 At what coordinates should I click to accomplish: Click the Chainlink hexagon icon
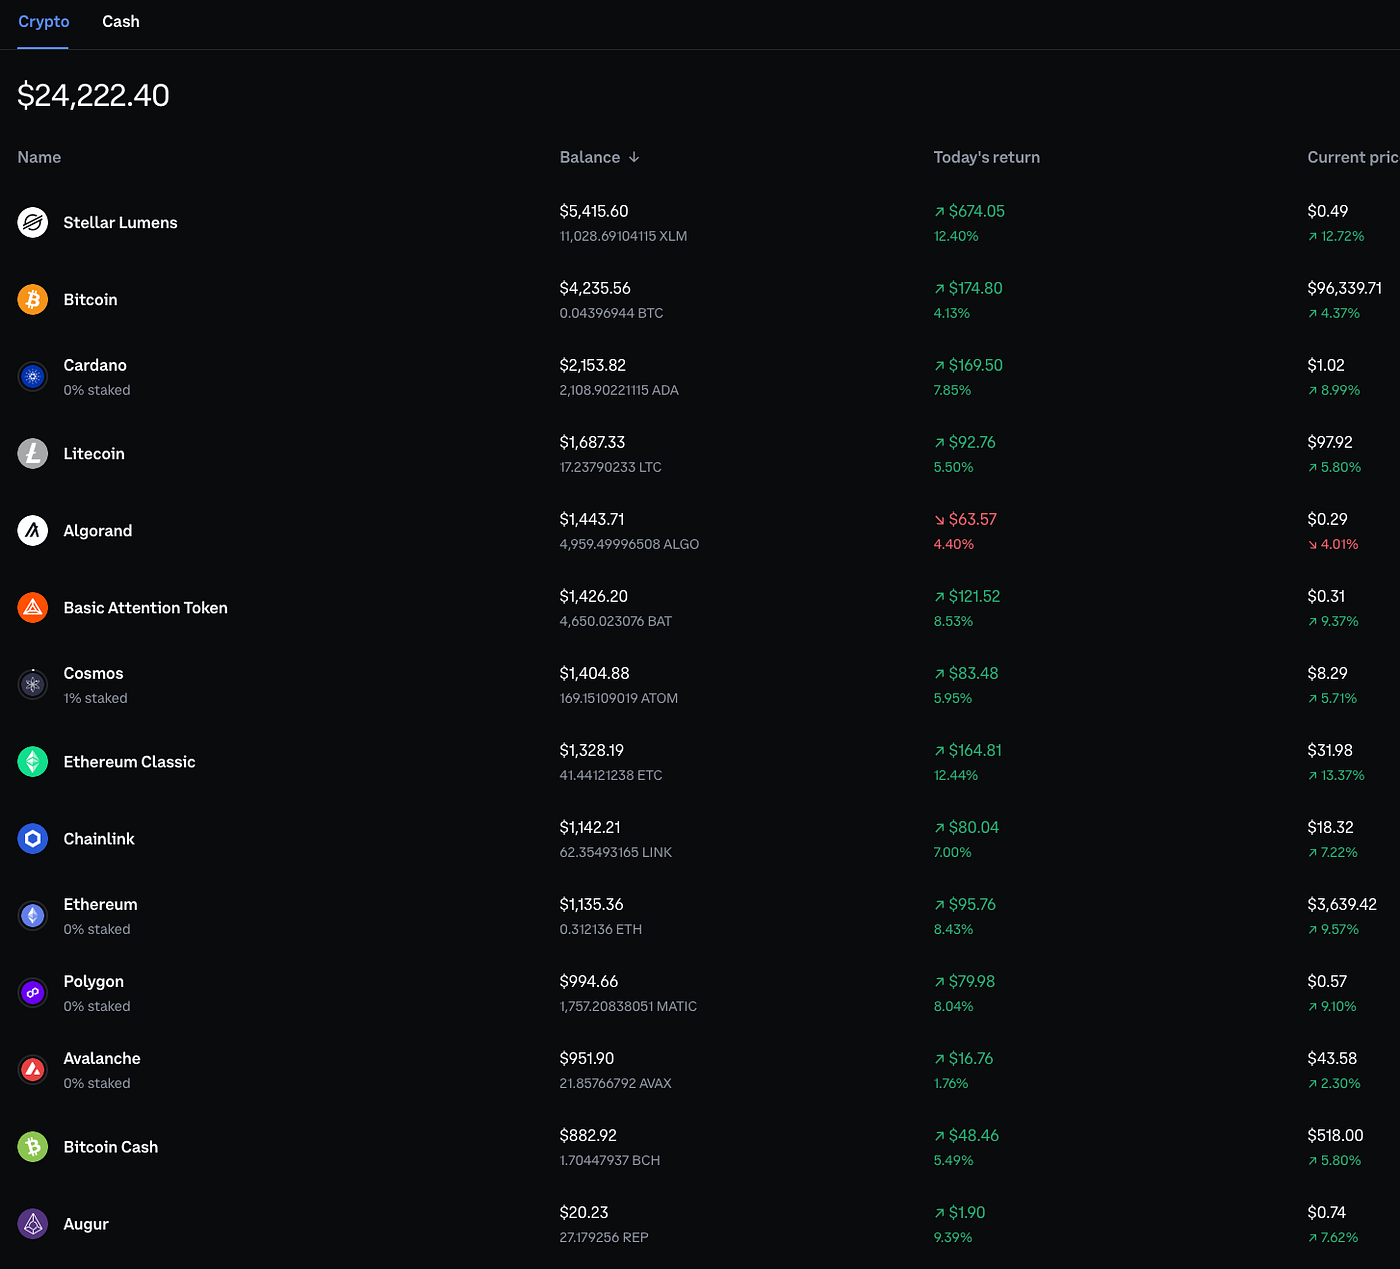[33, 838]
